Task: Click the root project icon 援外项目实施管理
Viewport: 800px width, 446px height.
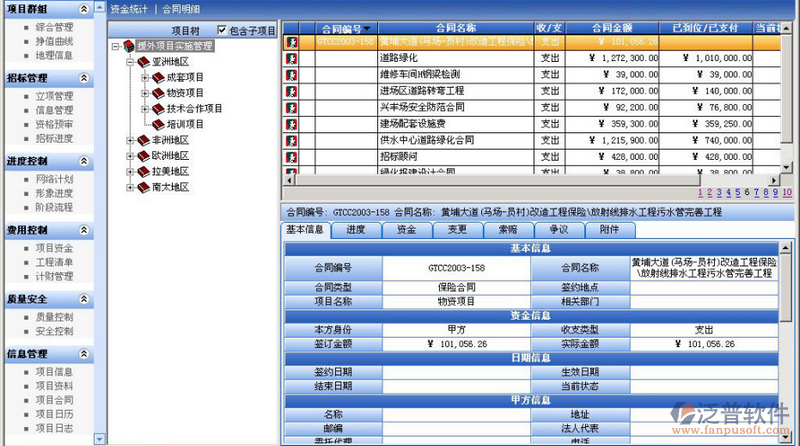Action: click(x=129, y=46)
